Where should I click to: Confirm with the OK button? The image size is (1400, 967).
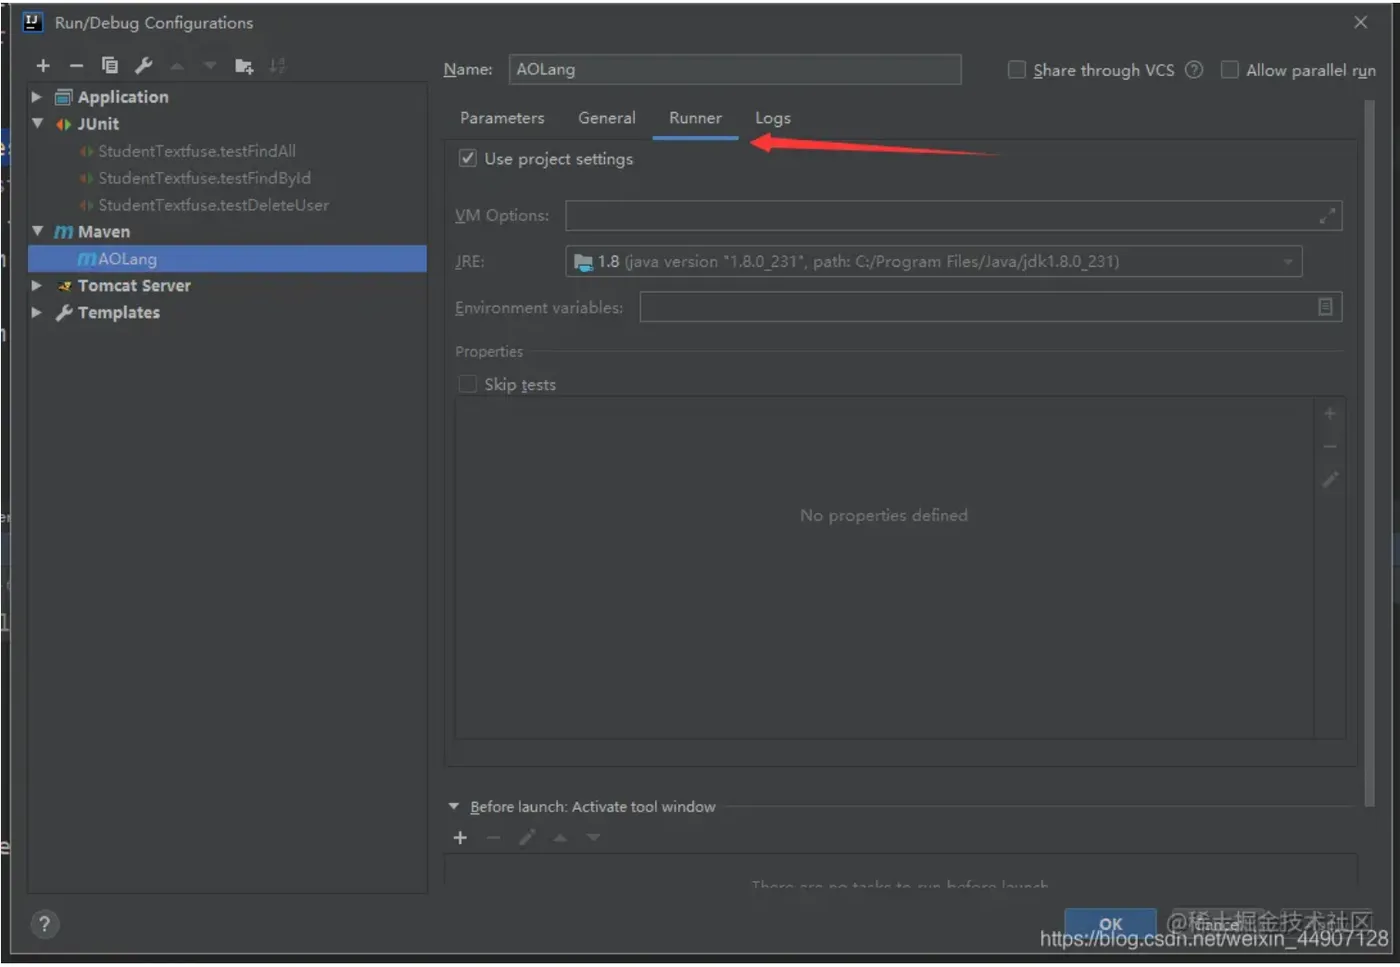(1110, 925)
